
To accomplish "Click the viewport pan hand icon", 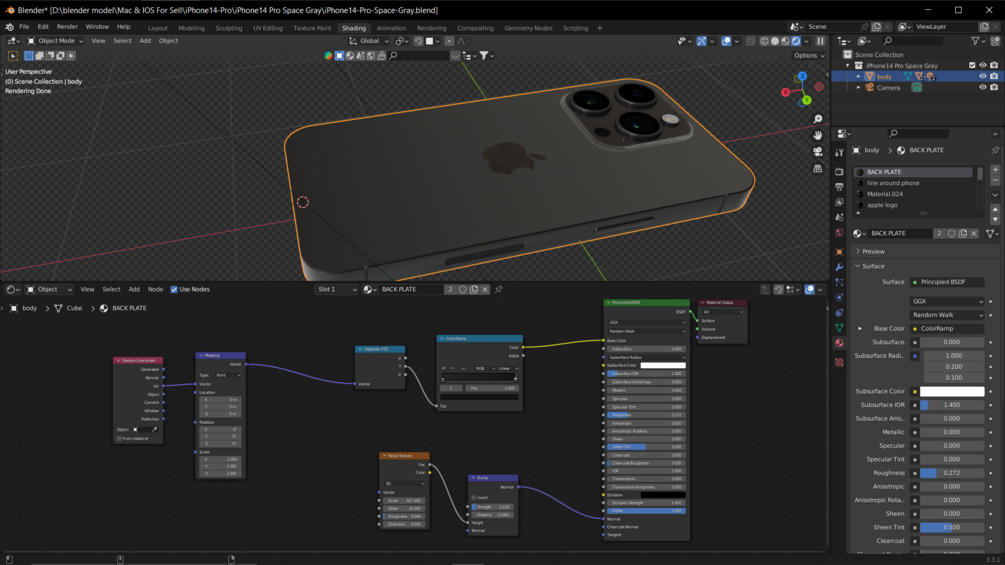I will coord(817,136).
